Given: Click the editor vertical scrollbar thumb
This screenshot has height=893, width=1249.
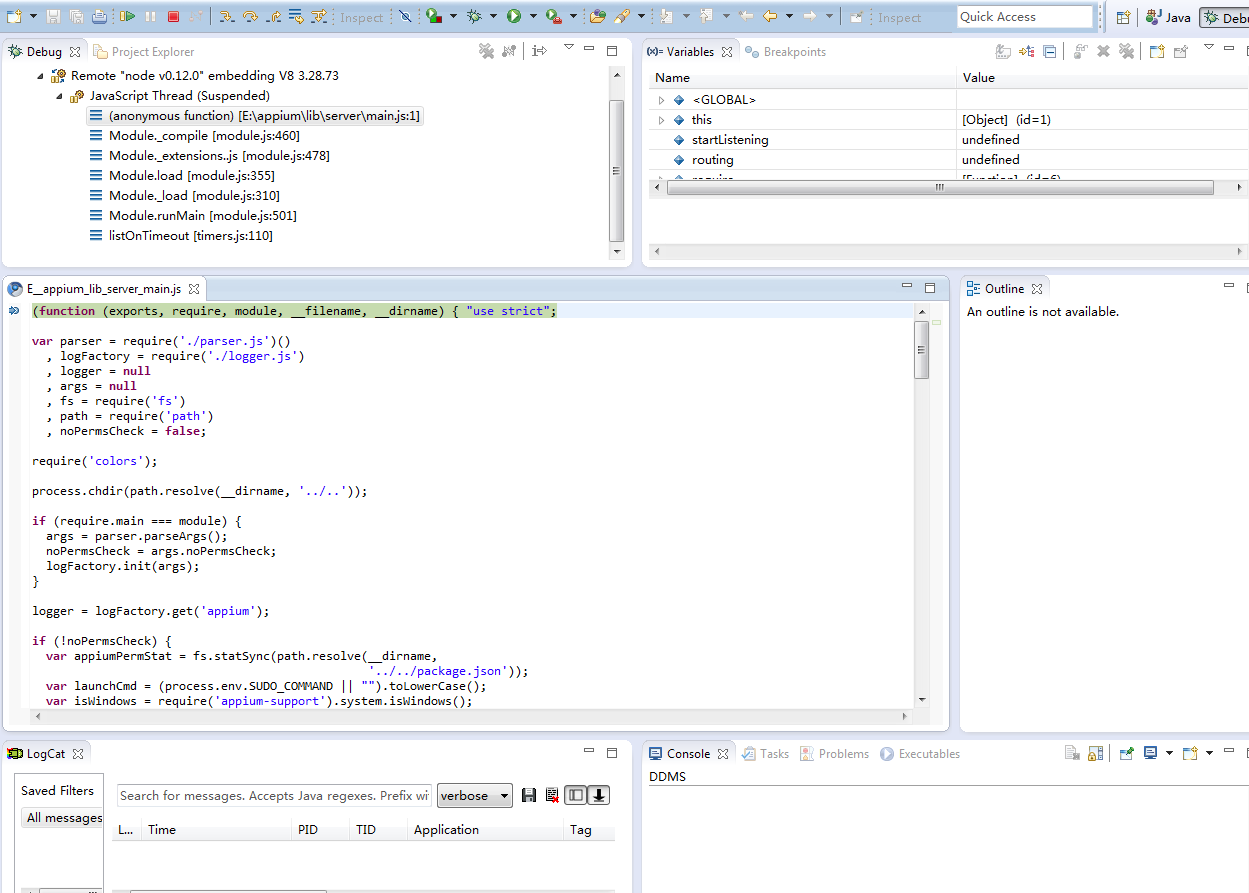Looking at the screenshot, I should point(921,350).
